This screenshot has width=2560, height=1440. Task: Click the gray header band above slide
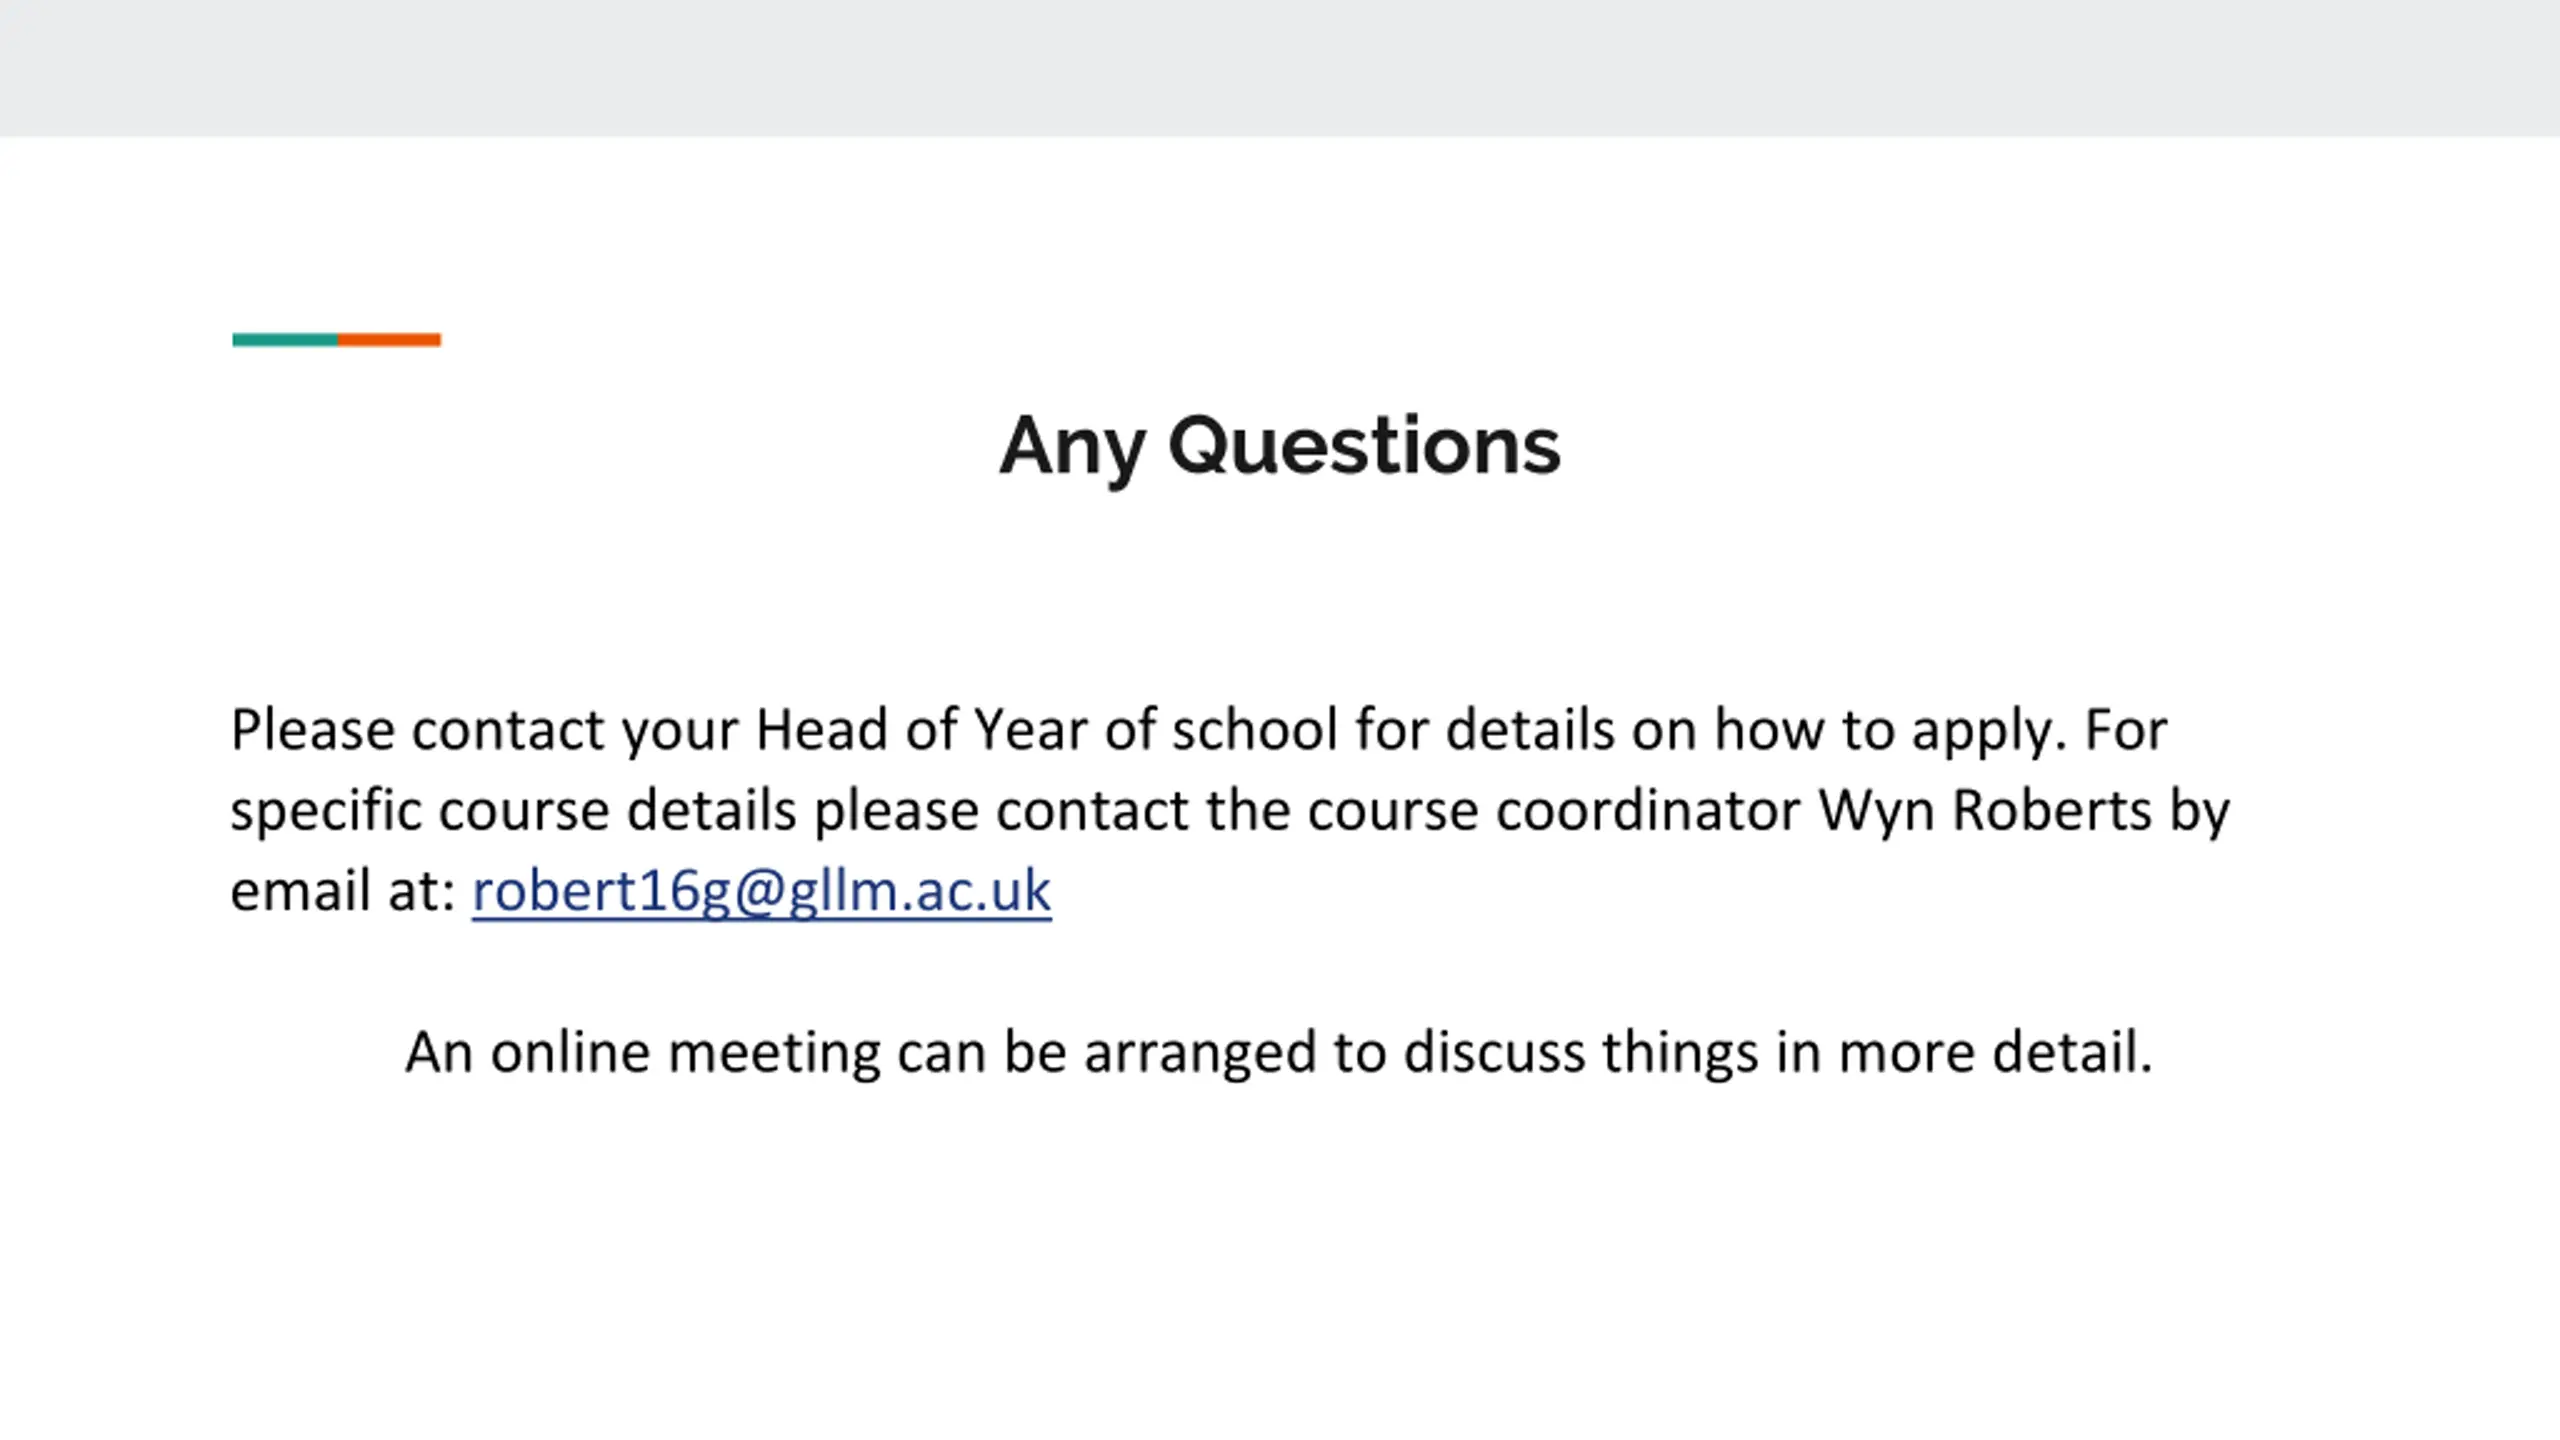[x=1280, y=68]
